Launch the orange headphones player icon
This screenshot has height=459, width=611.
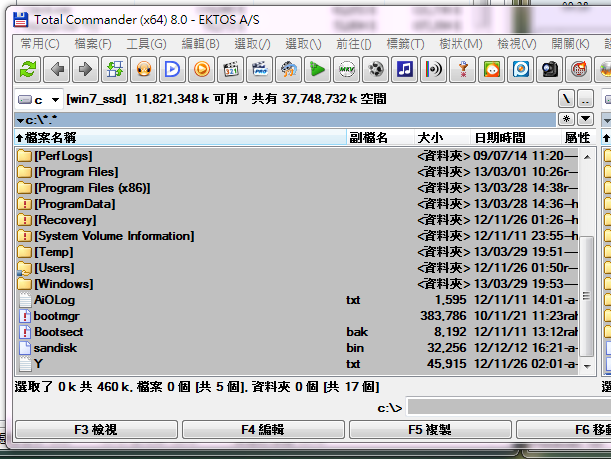144,70
